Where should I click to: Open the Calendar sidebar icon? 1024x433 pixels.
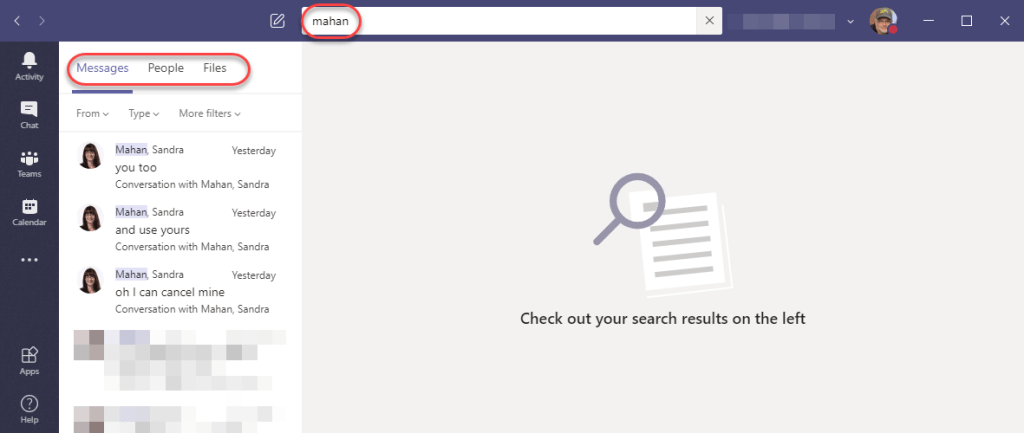(29, 212)
